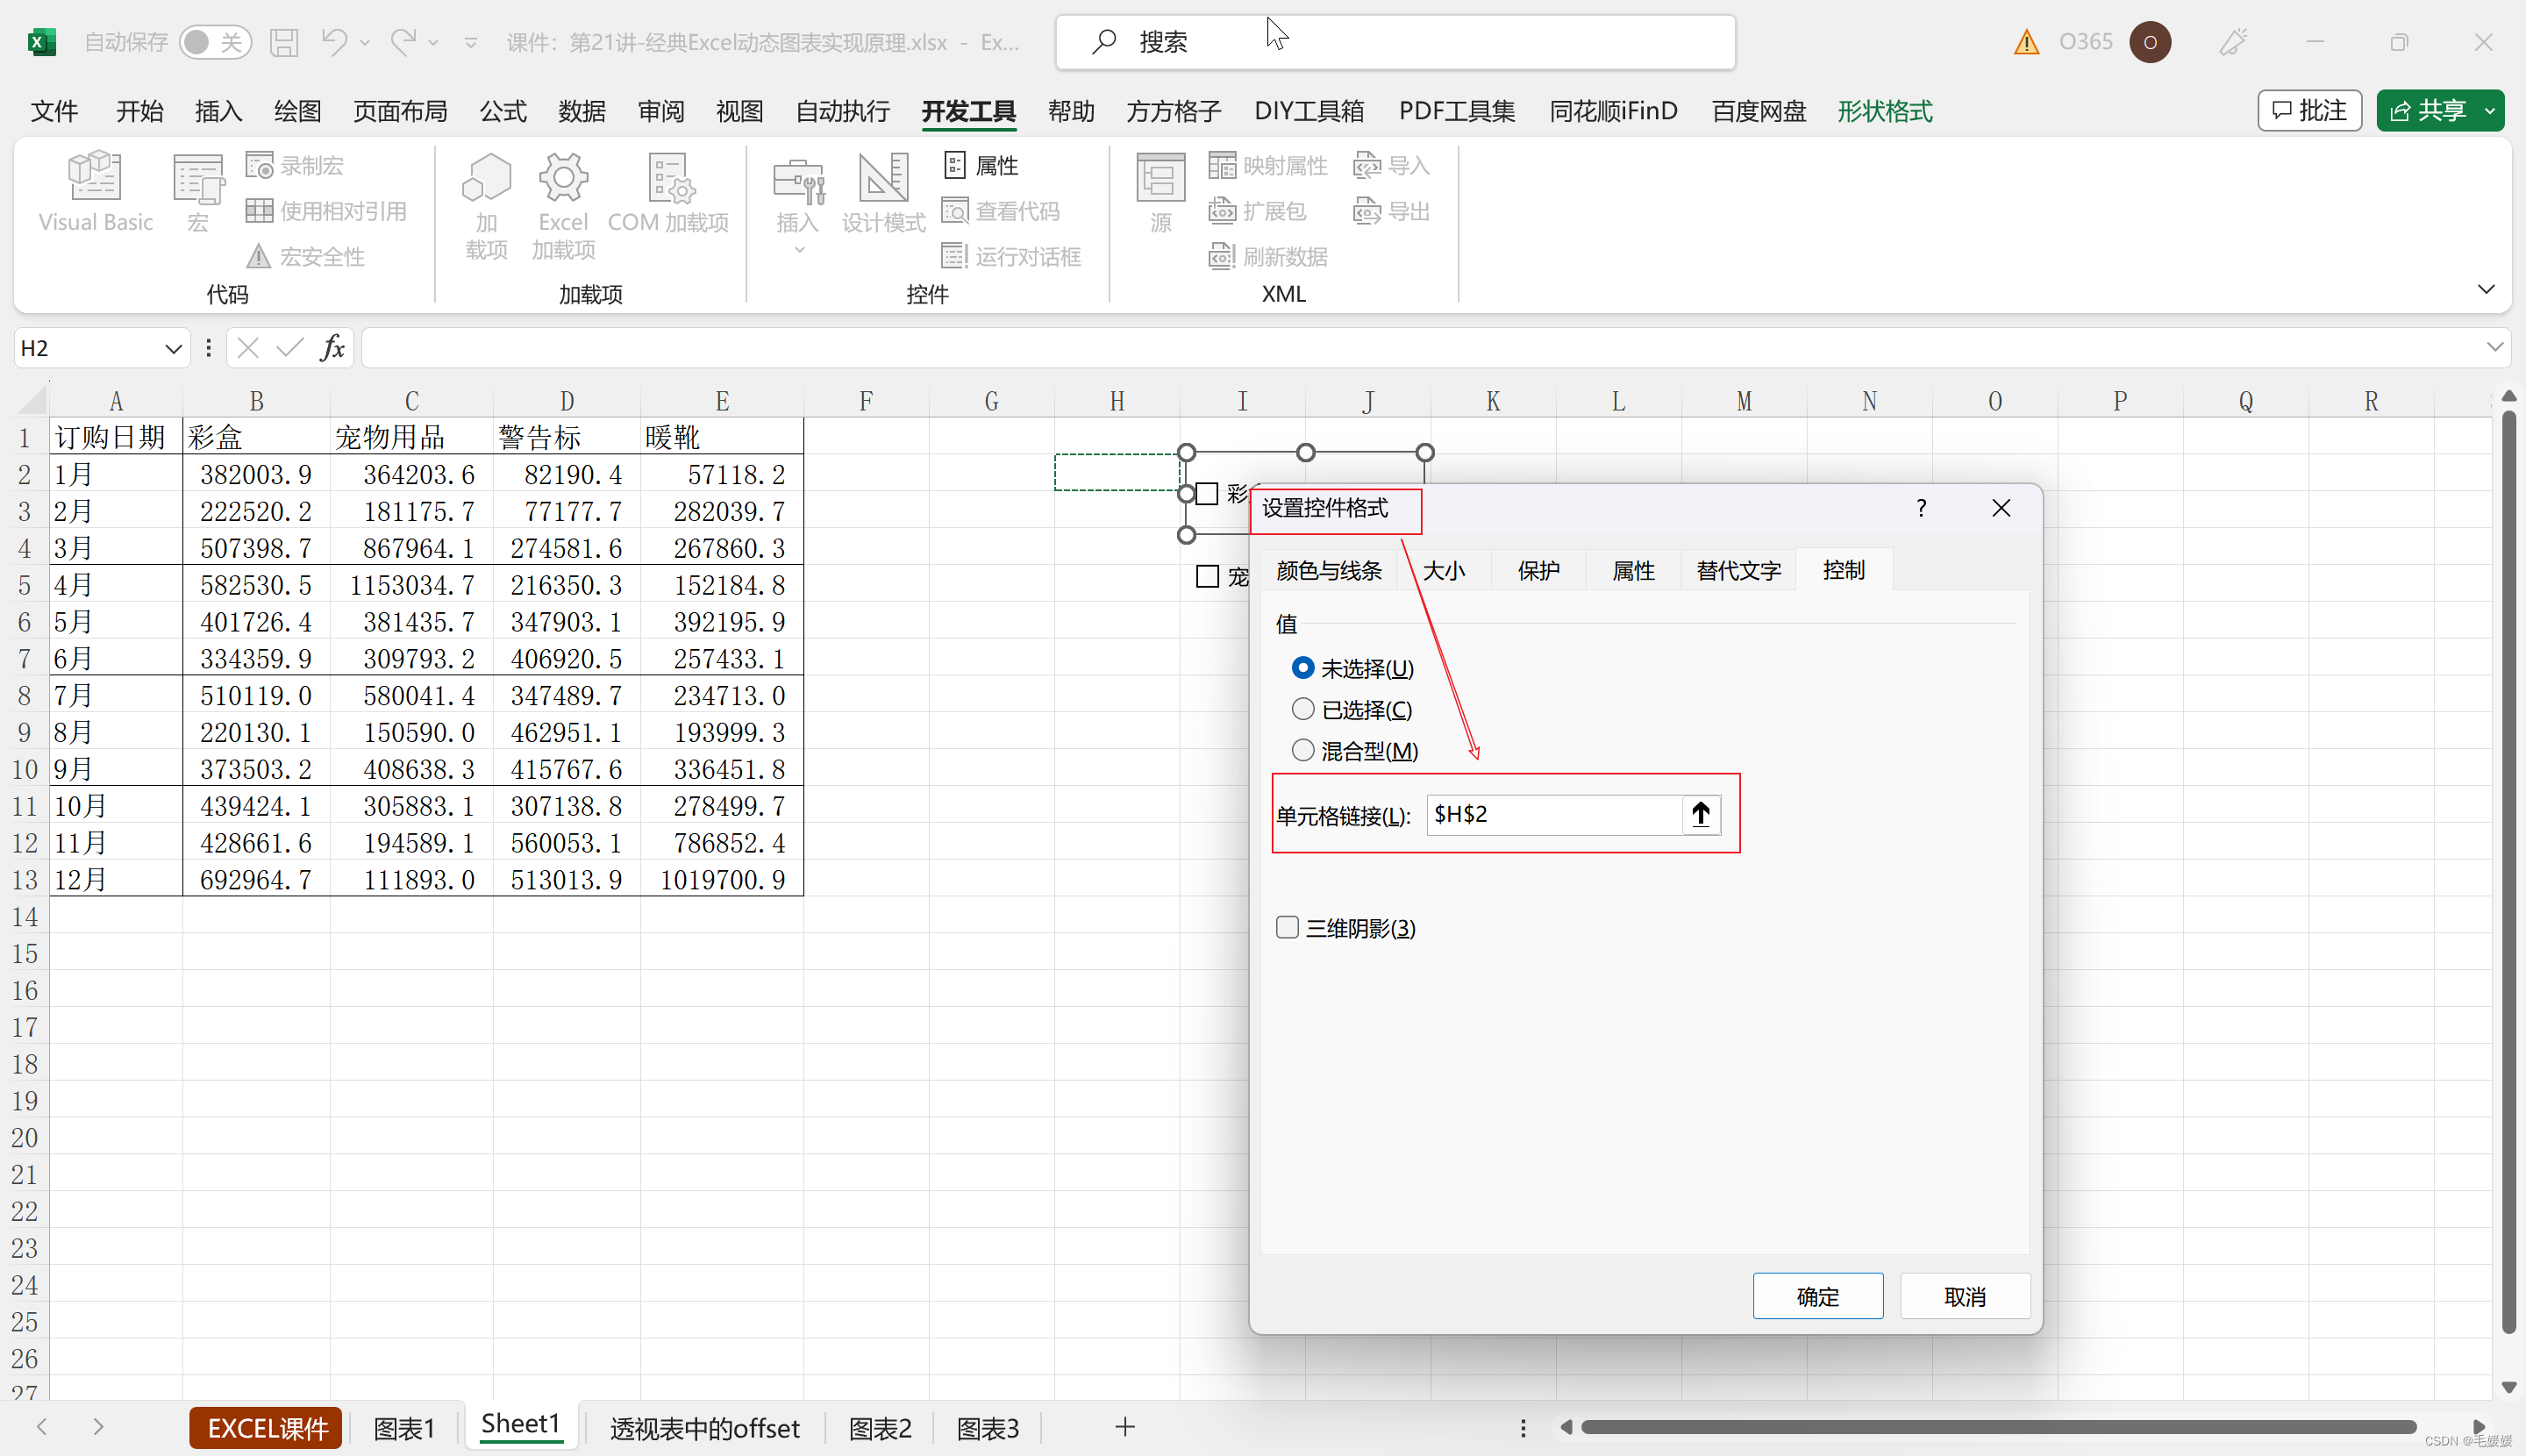Expand the formula bar

click(2494, 347)
